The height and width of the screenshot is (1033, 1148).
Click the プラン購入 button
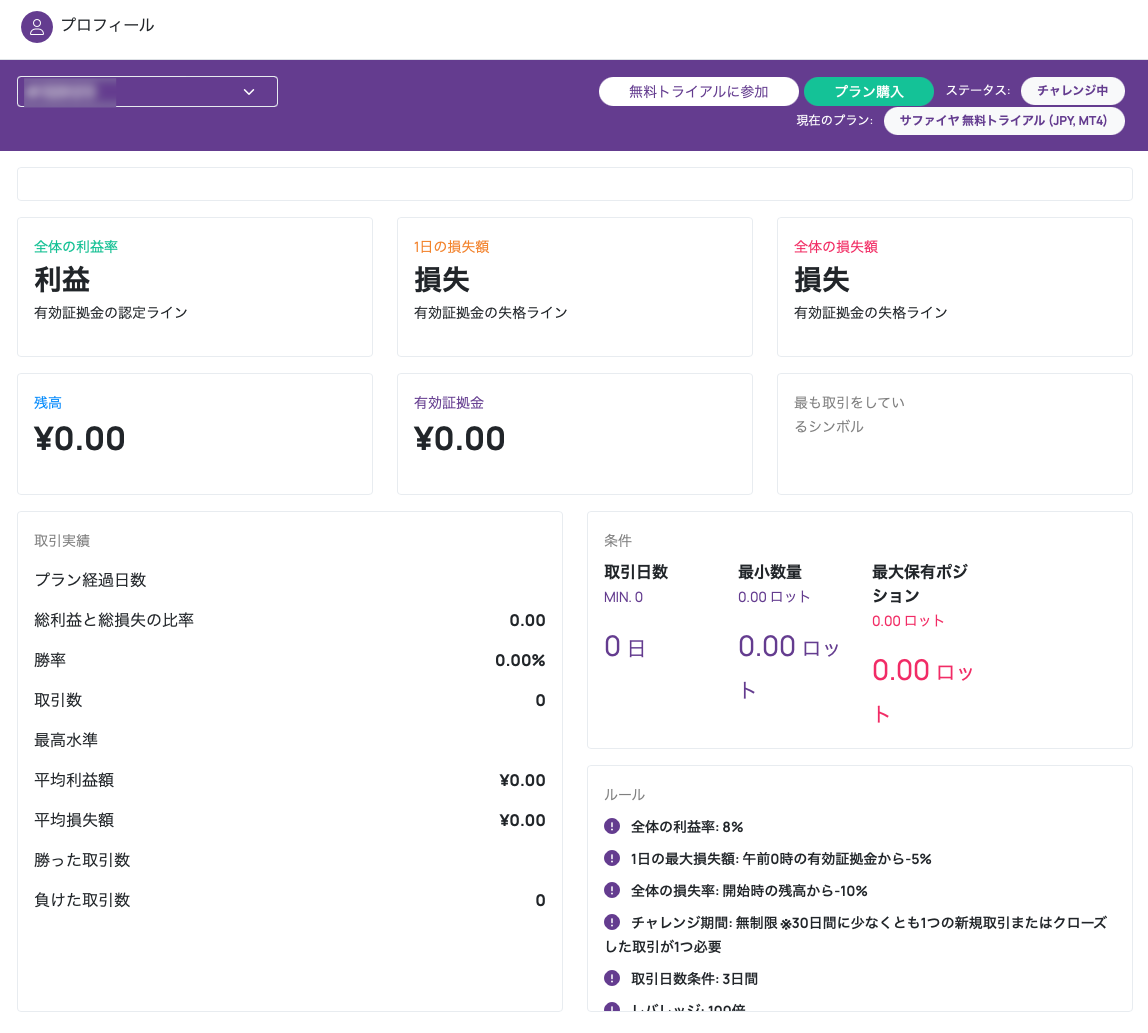868,92
